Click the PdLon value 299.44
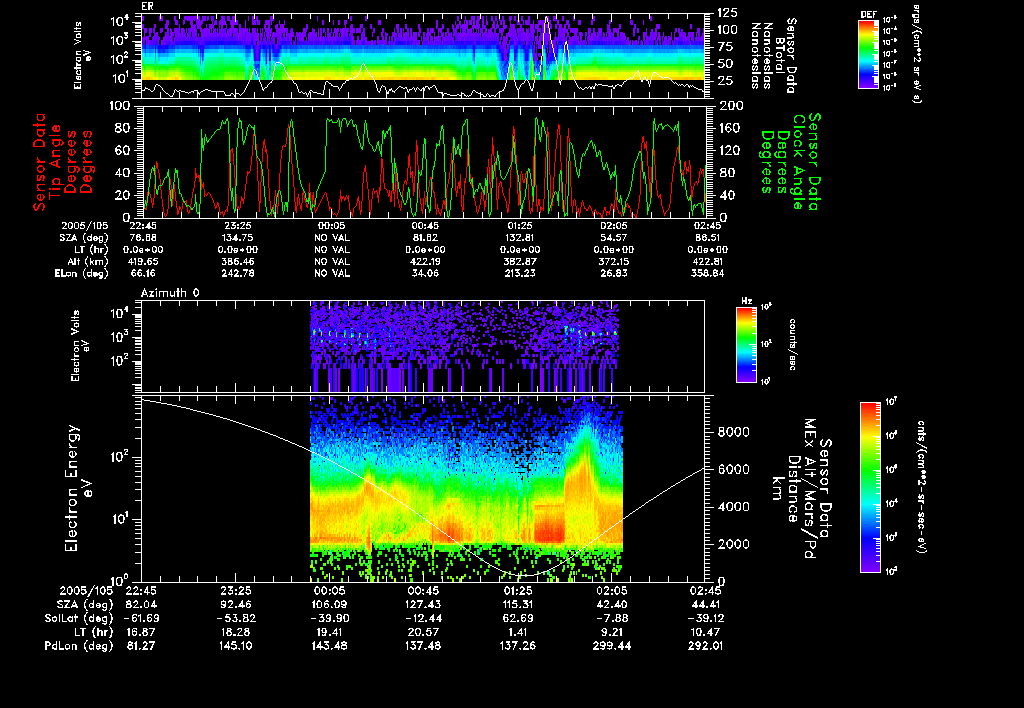Viewport: 1024px width, 708px height. coord(612,646)
